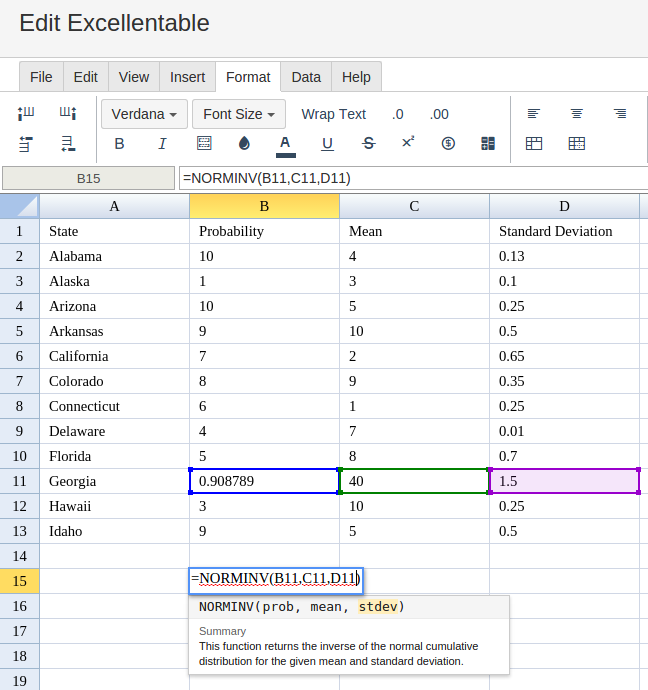The image size is (648, 690).
Task: Click the superscript icon
Action: (408, 143)
